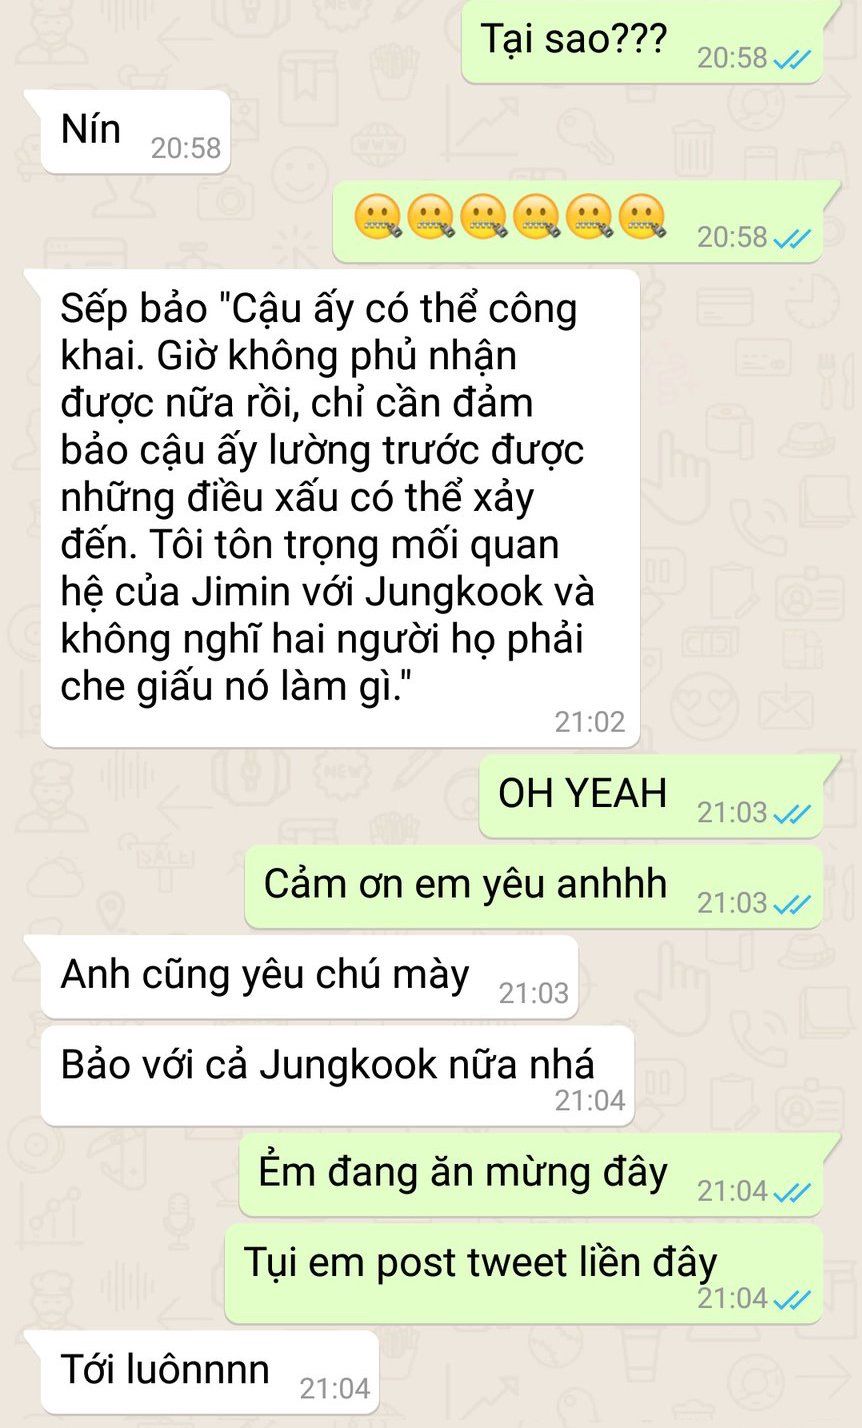Tap the "Bảo với cả Jungkook nữa nhá" message

click(x=335, y=1075)
